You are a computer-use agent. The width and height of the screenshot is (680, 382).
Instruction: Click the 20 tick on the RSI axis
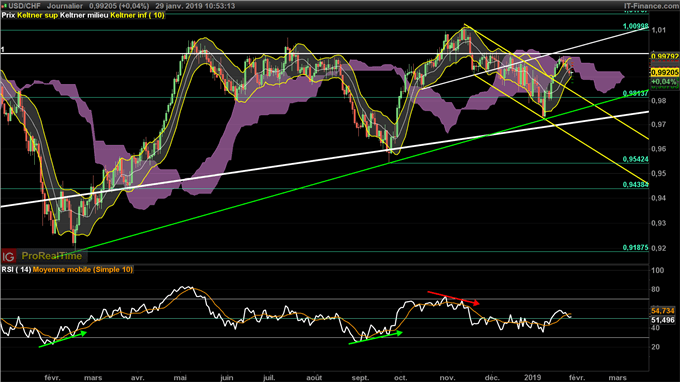pos(656,347)
